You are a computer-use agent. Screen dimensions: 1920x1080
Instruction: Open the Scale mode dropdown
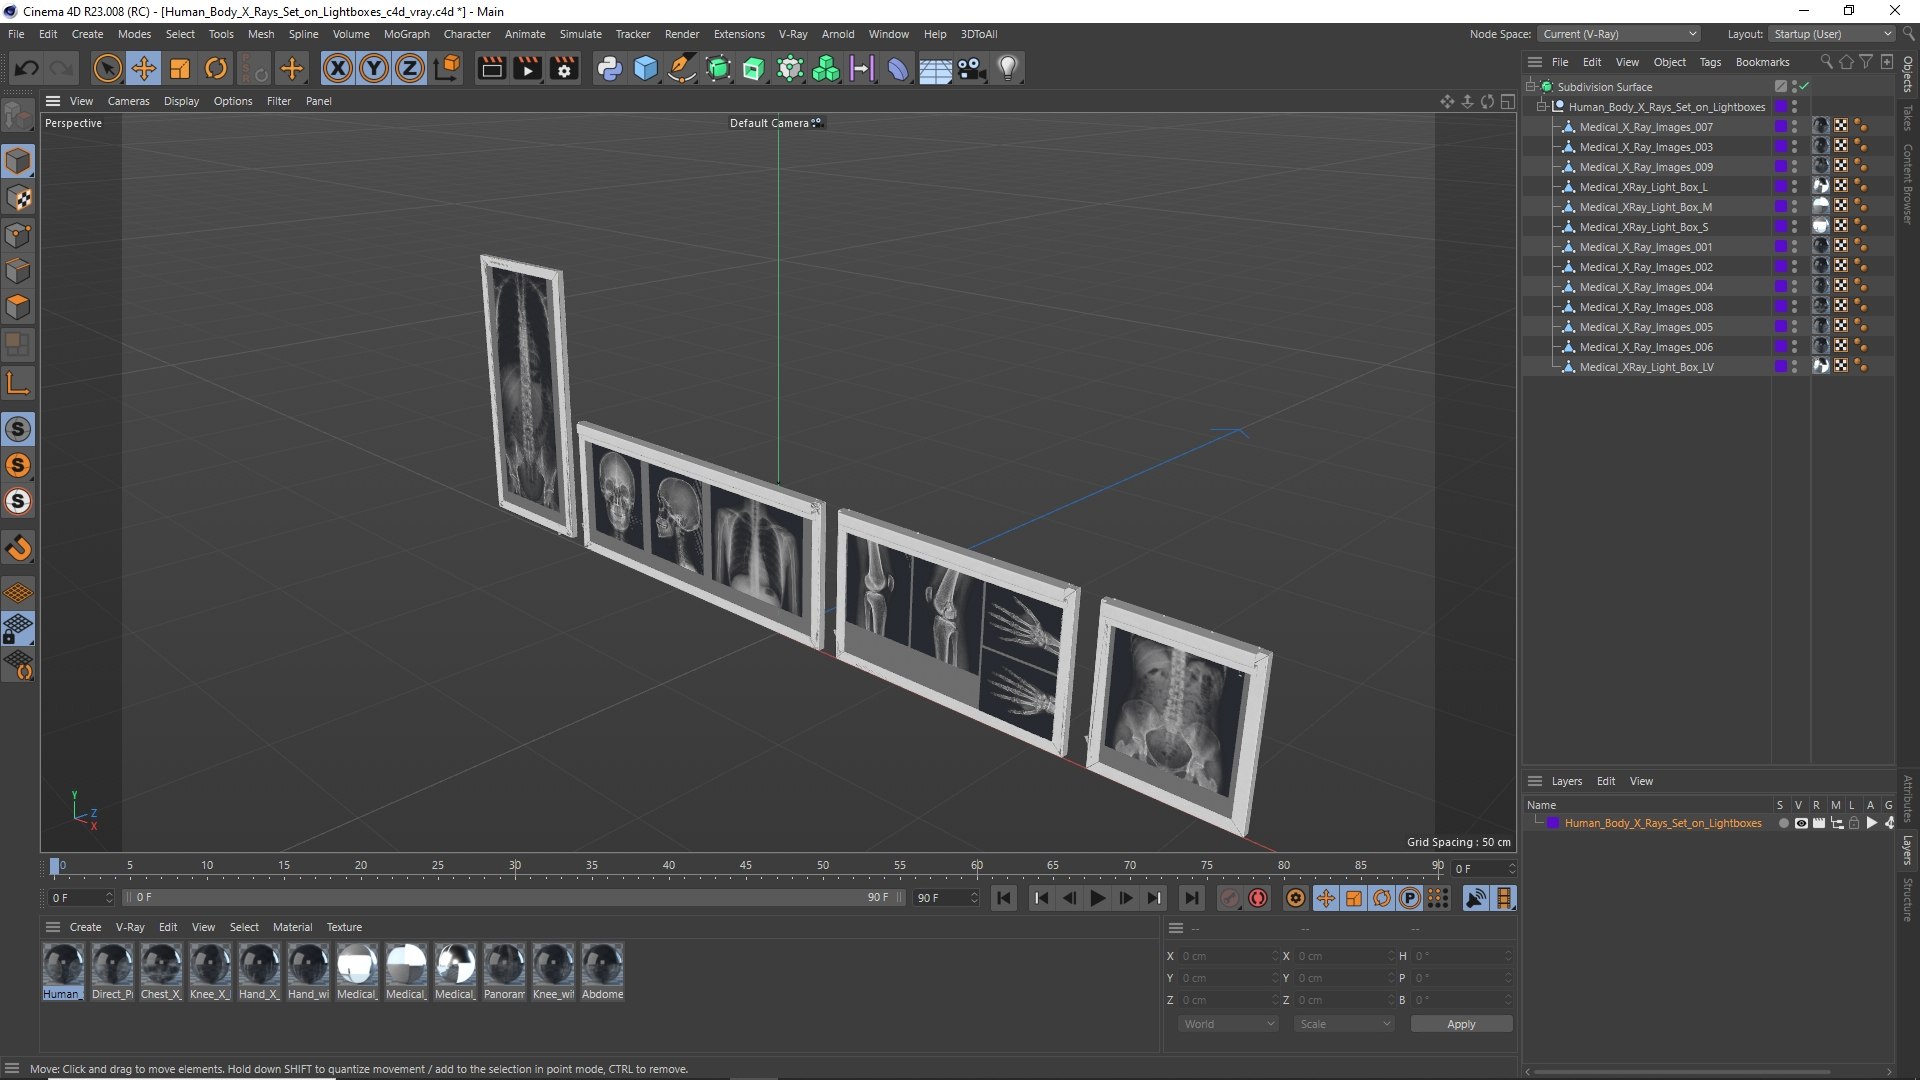tap(1343, 1024)
